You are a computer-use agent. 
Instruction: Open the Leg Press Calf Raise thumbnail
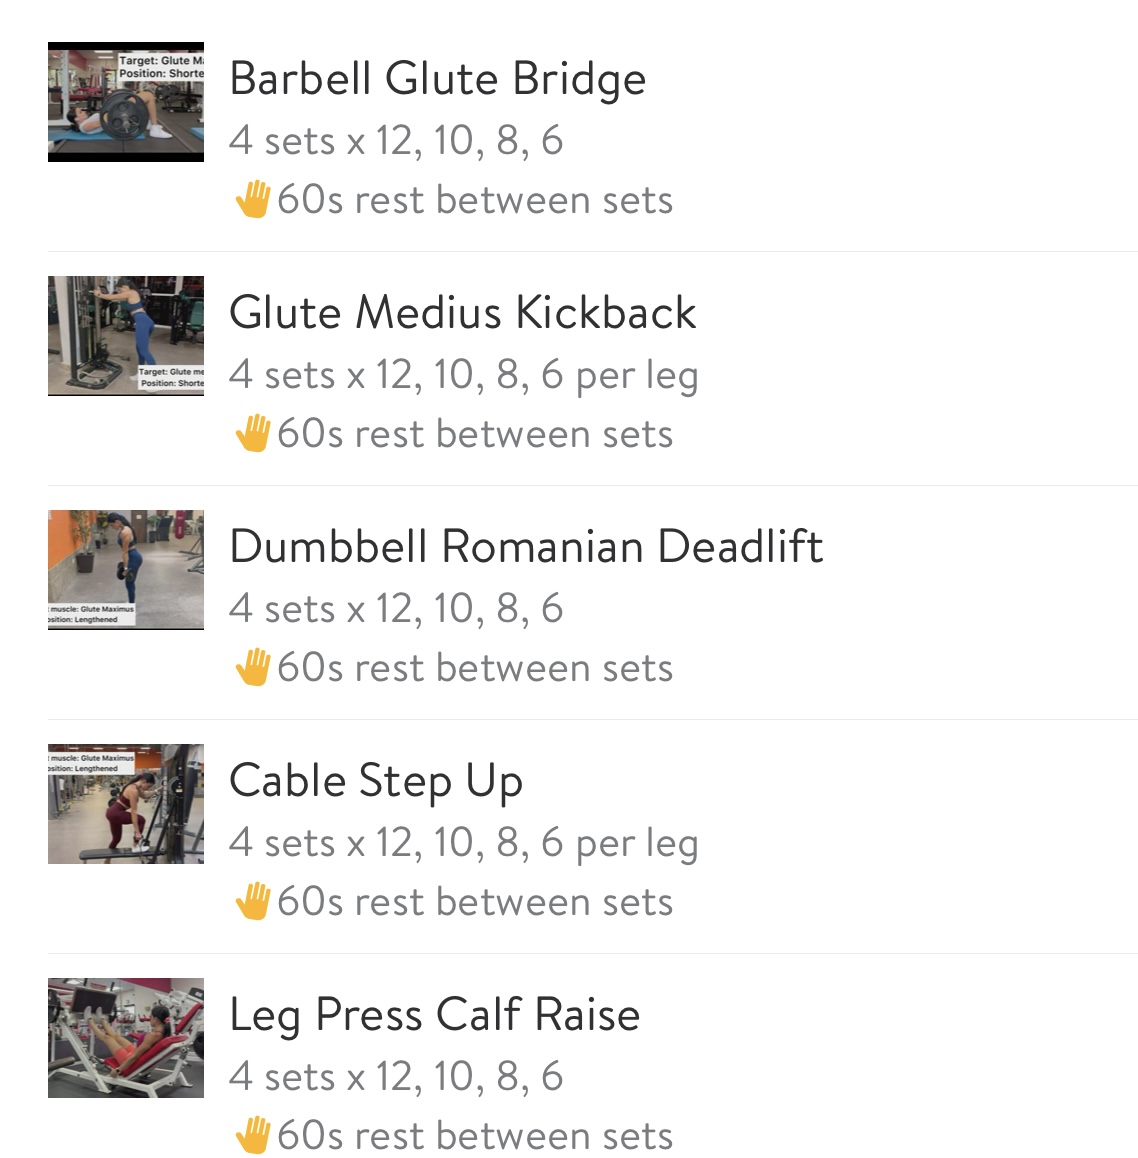[x=126, y=1038]
